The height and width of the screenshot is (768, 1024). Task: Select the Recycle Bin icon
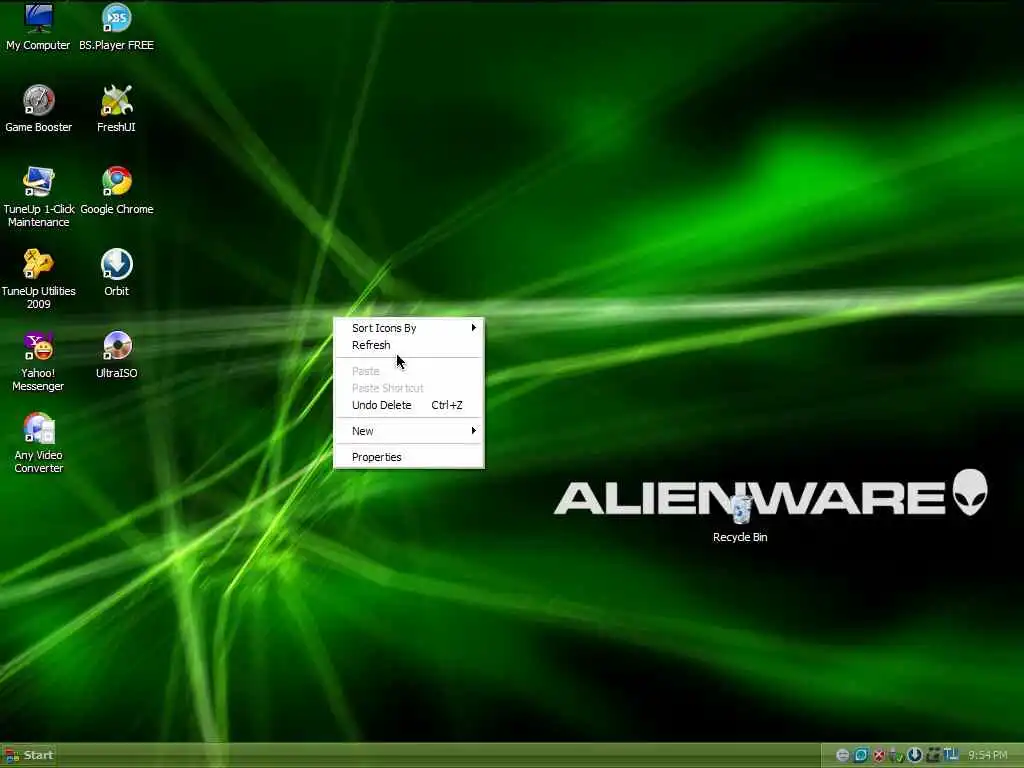740,519
